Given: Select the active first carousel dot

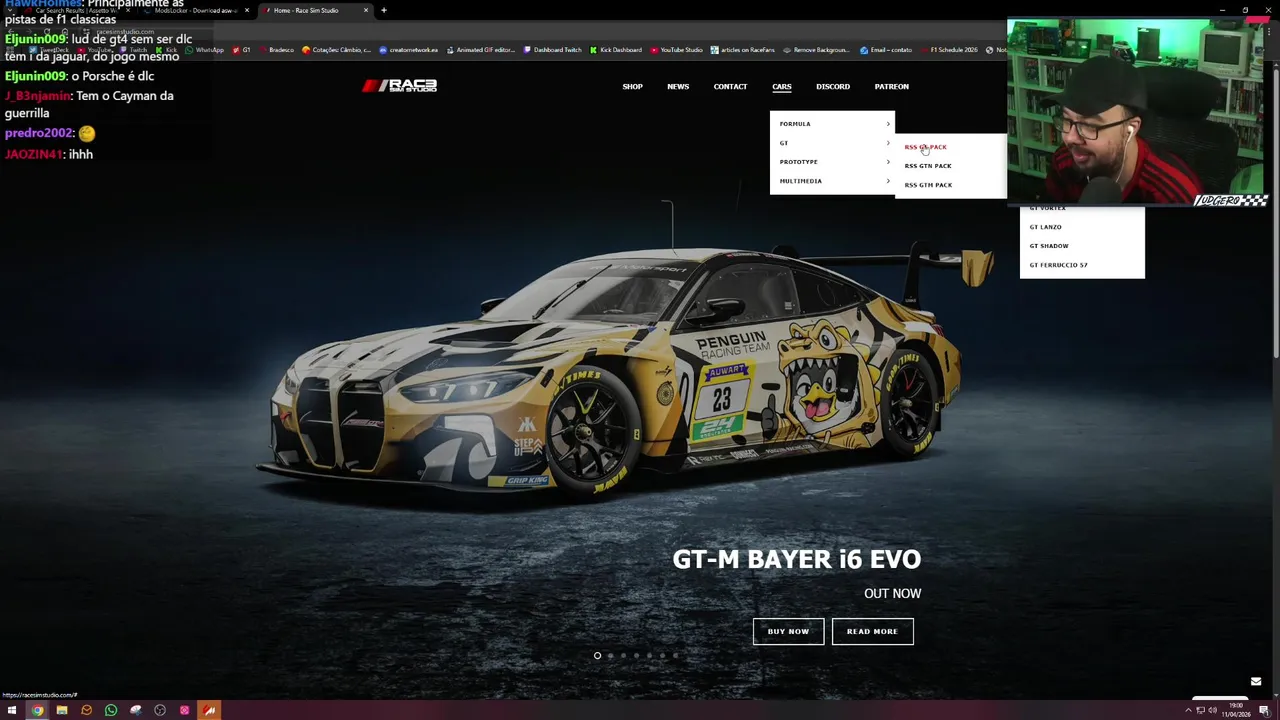Looking at the screenshot, I should (x=597, y=656).
